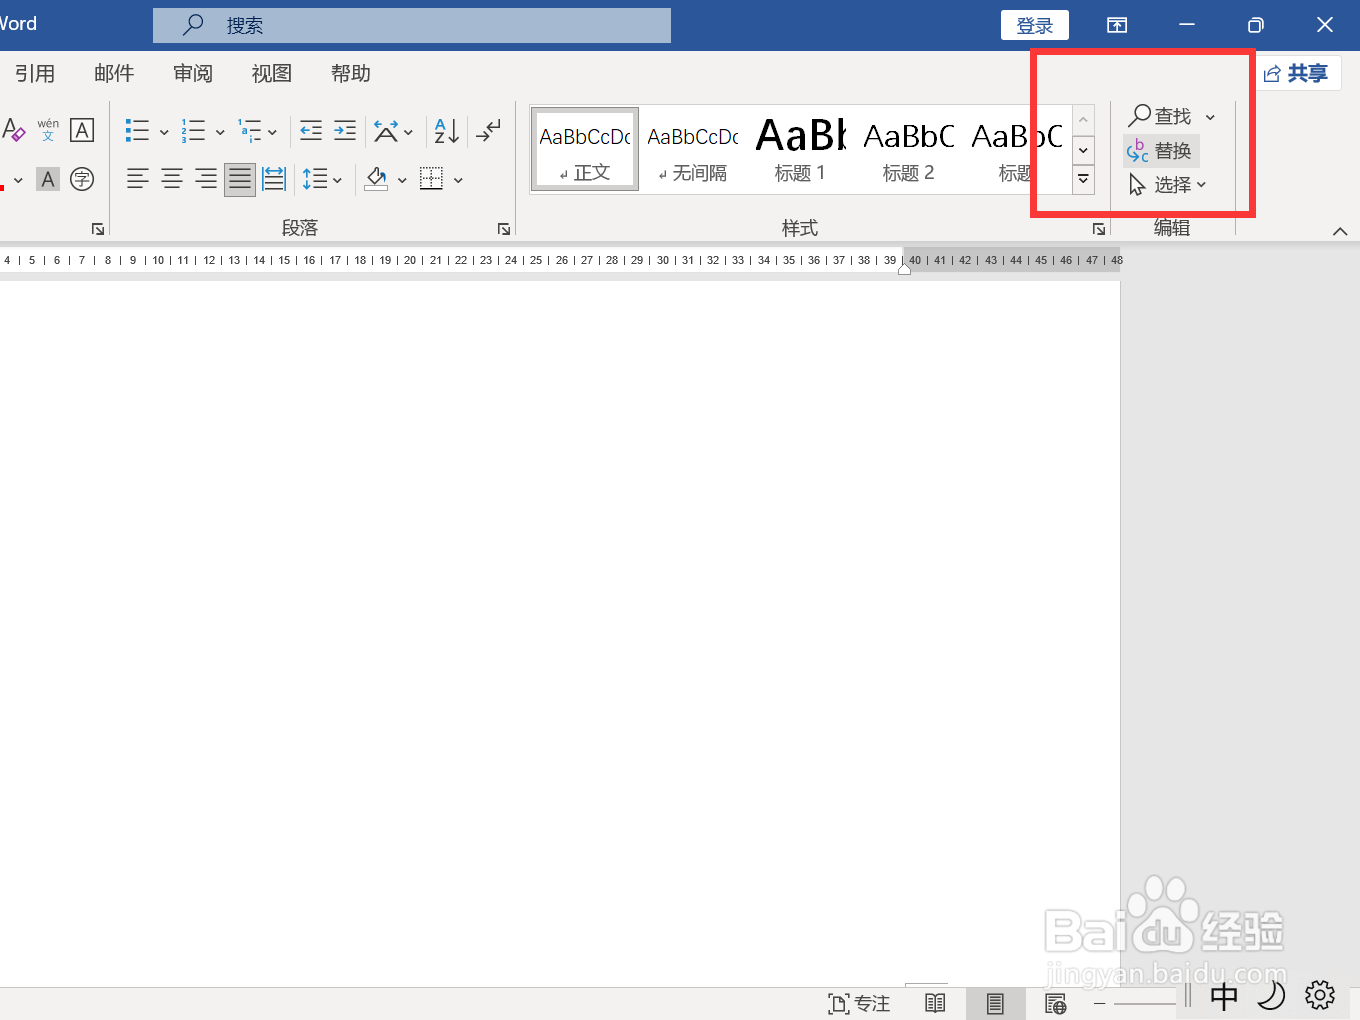
Task: Expand the Asian Layout dropdown arrow
Action: (408, 131)
